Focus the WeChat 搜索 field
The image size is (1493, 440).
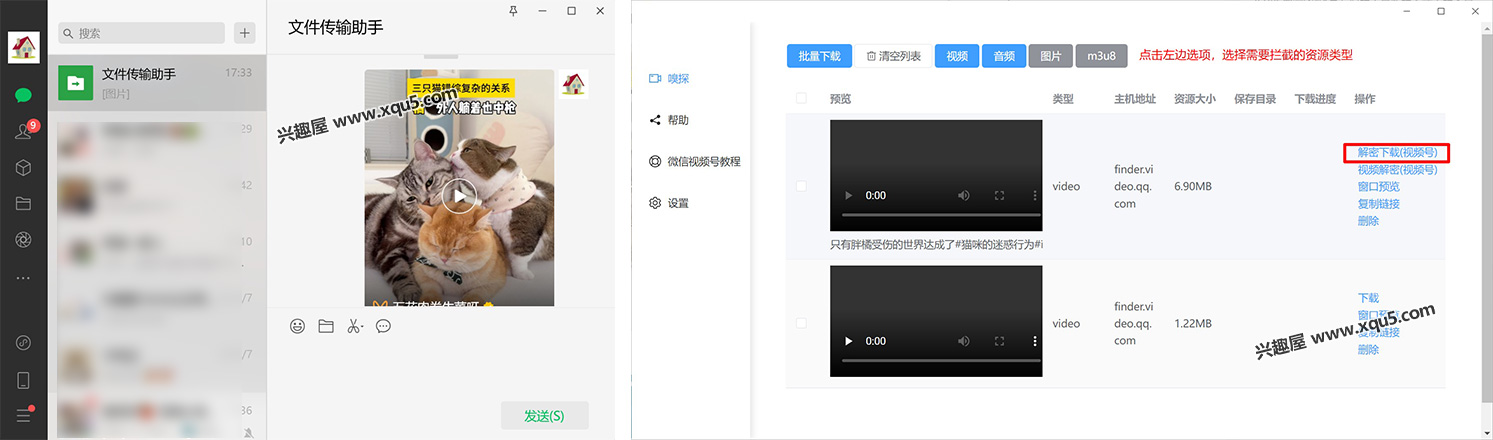tap(142, 33)
